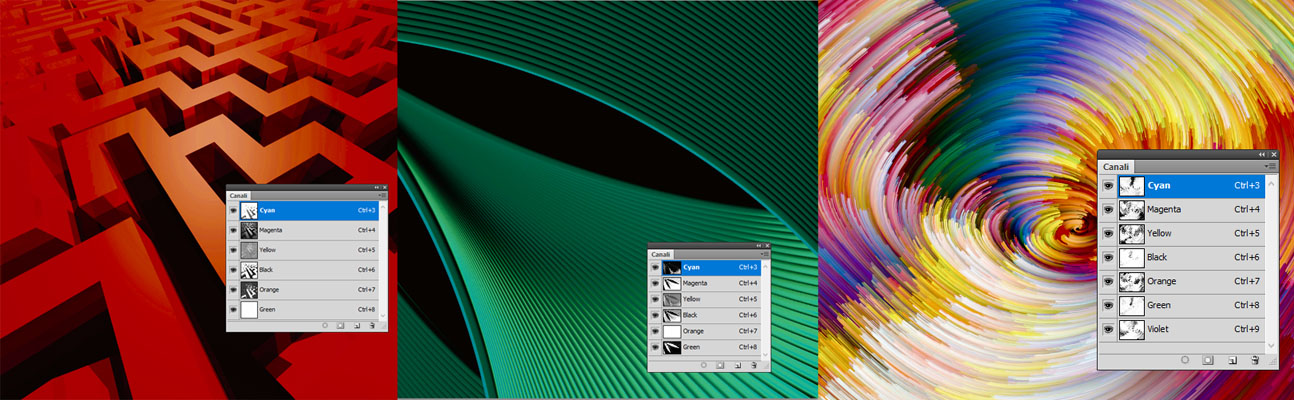1294x400 pixels.
Task: Toggle Orange channel visibility in the maze panel
Action: [232, 290]
